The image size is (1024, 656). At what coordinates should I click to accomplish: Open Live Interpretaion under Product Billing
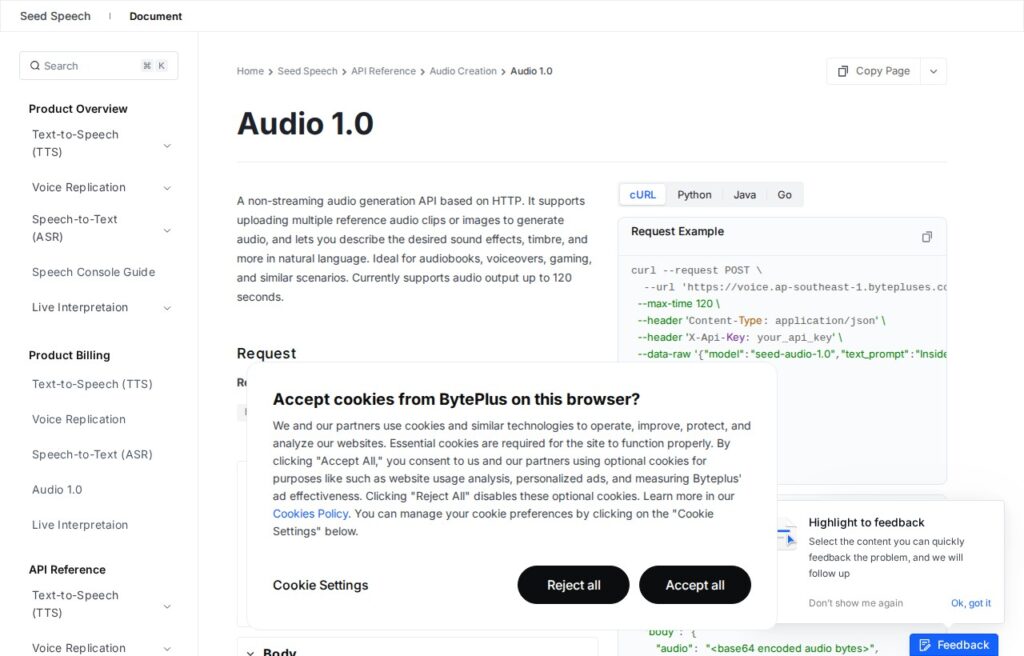click(x=80, y=525)
